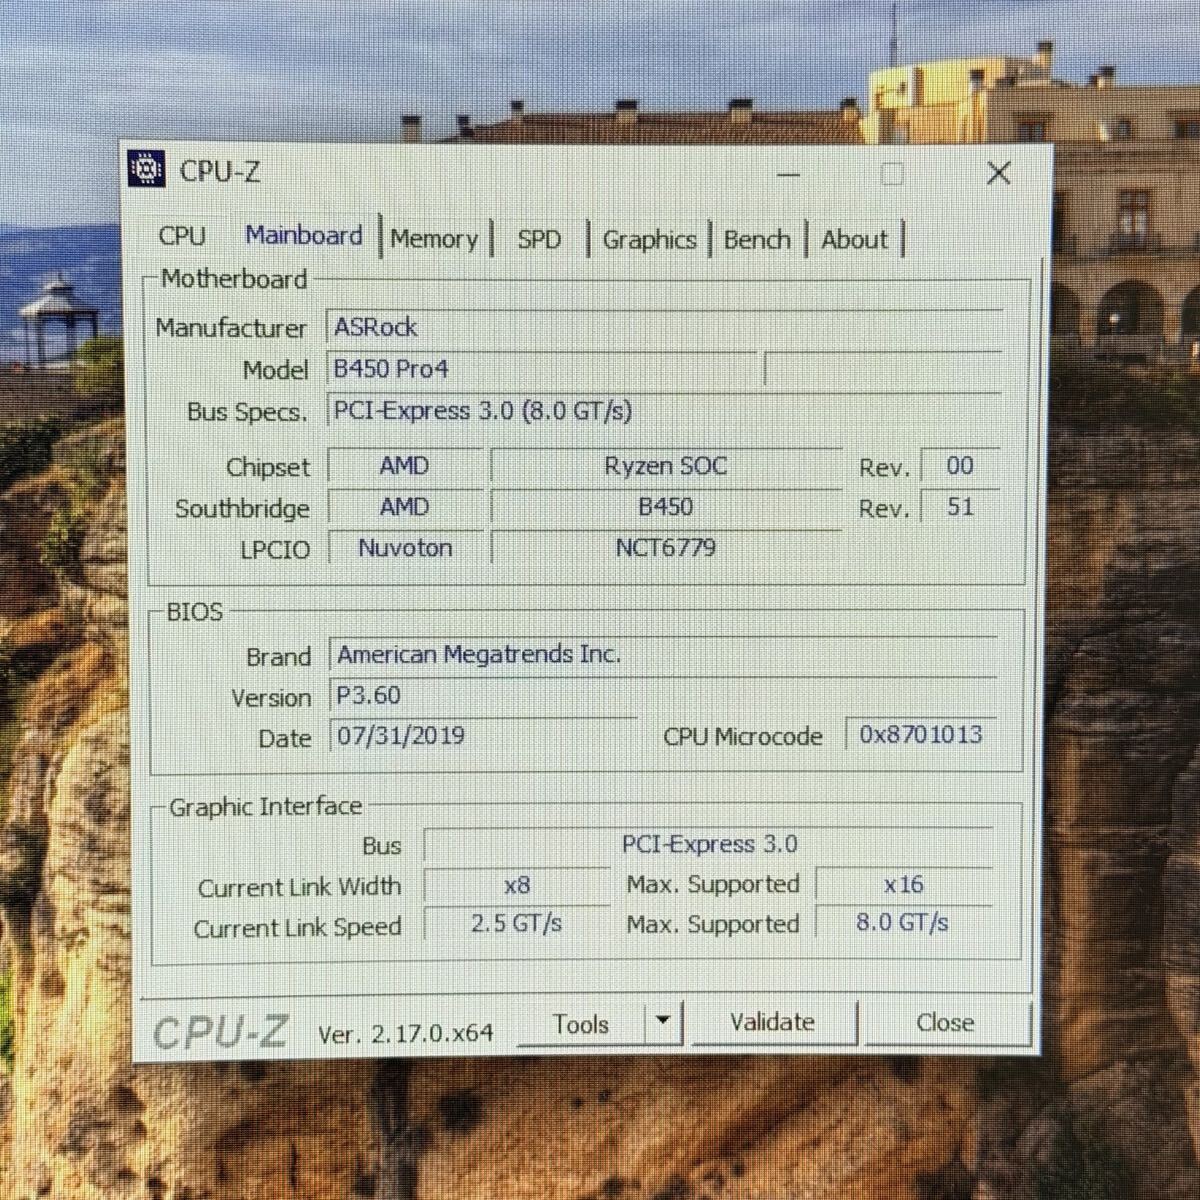The width and height of the screenshot is (1200, 1200).
Task: Click the CPU-Z title text
Action: pyautogui.click(x=220, y=171)
